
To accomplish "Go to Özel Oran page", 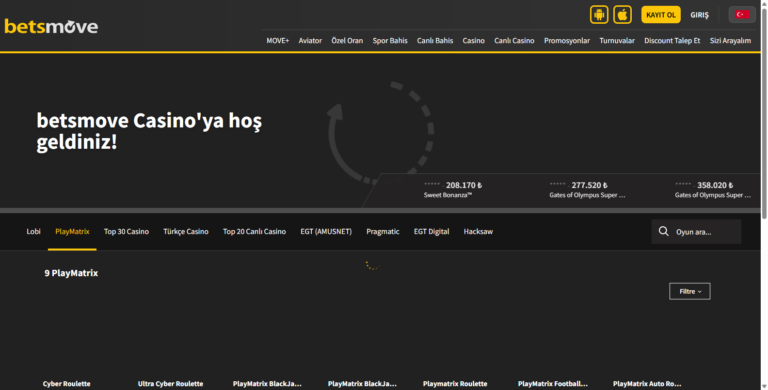I will click(x=347, y=41).
